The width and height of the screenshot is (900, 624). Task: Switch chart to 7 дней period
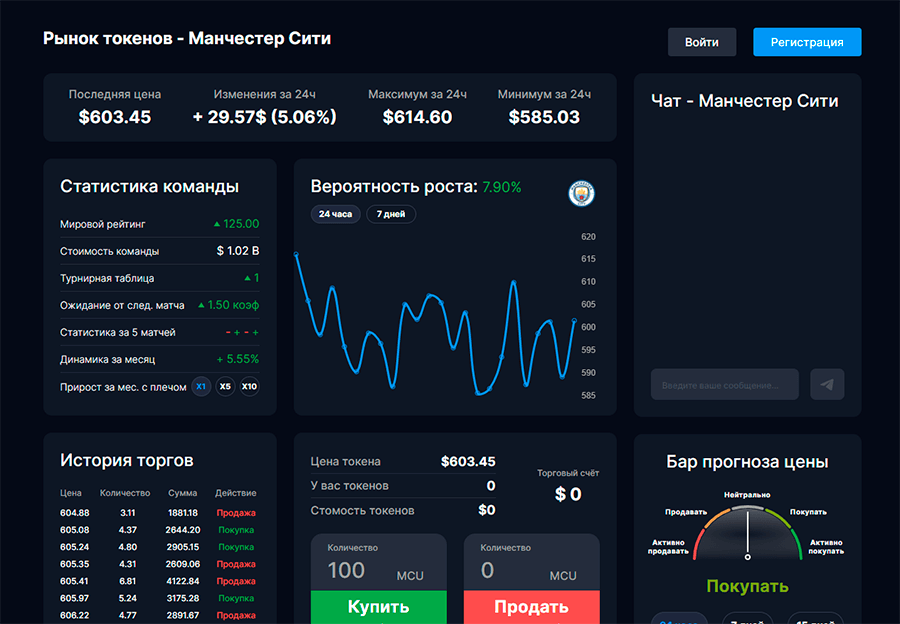[x=390, y=214]
